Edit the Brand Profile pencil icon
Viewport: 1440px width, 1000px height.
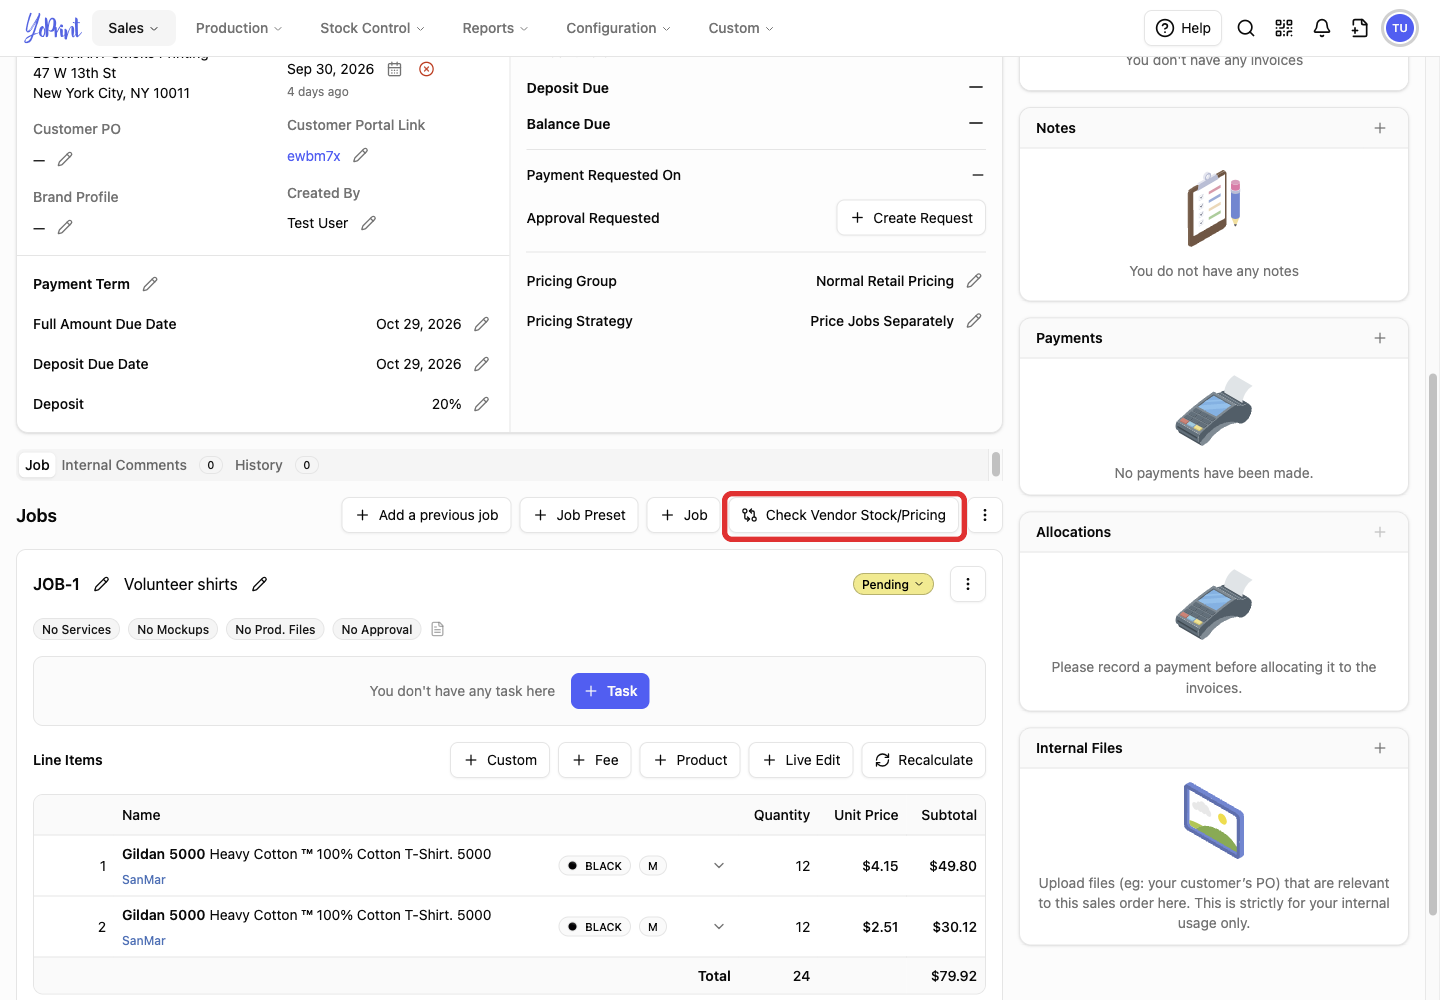click(65, 227)
